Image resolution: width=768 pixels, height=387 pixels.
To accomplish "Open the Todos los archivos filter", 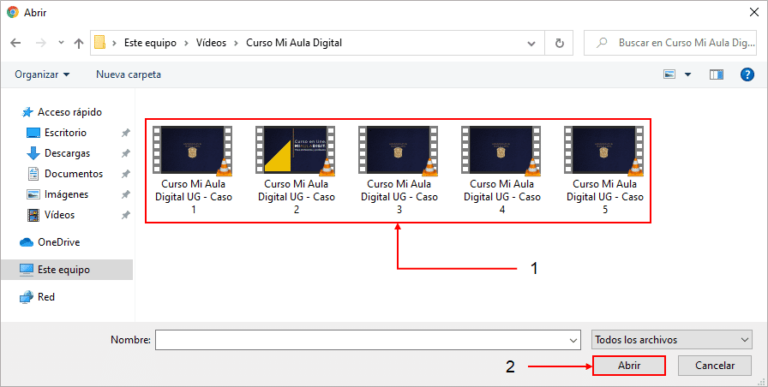I will (x=672, y=339).
